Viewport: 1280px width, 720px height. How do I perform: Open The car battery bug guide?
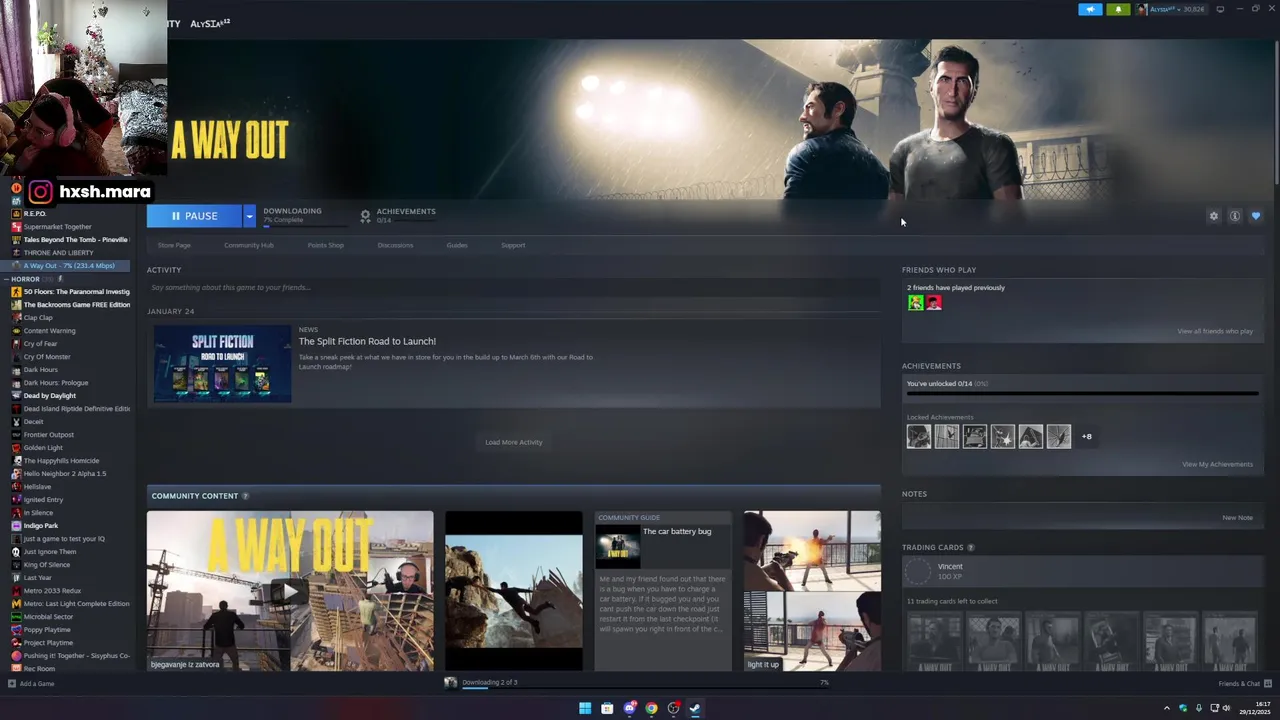[x=663, y=591]
